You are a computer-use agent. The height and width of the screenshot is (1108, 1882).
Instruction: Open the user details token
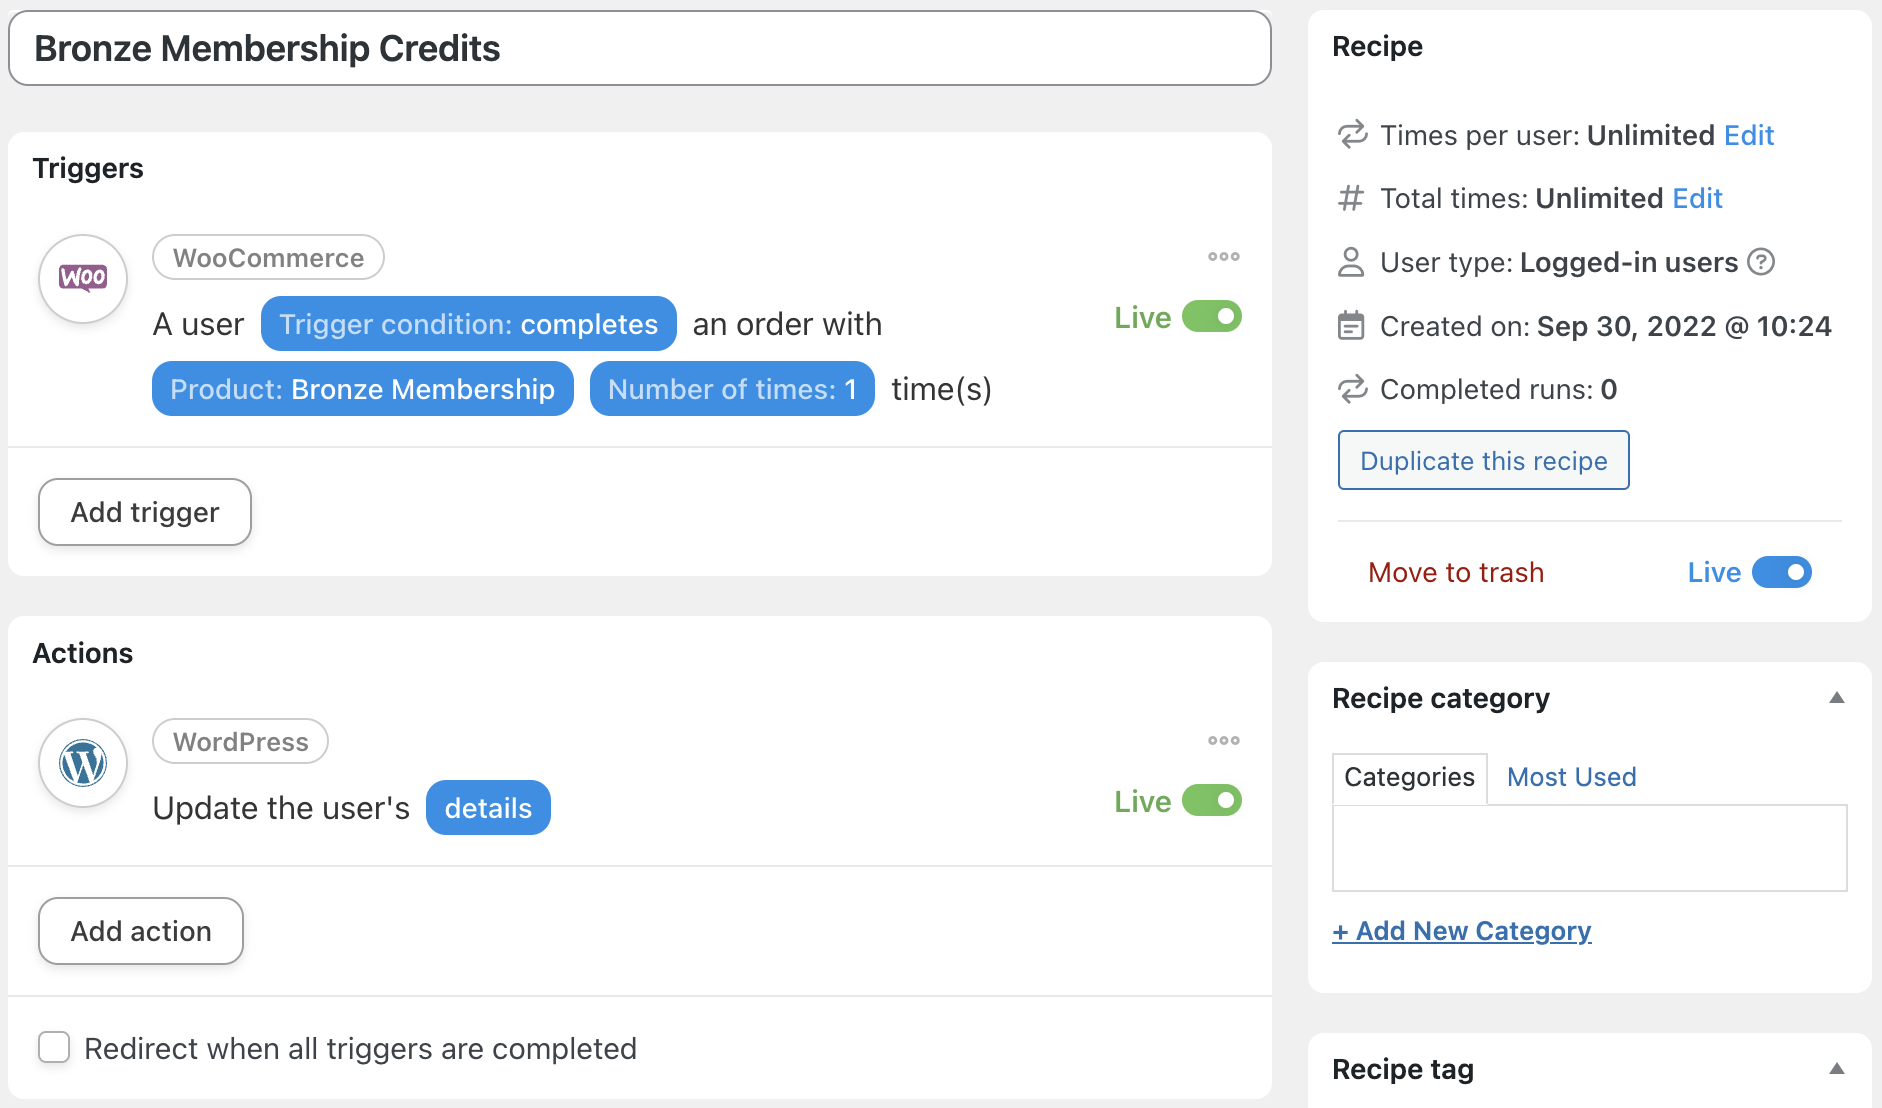[x=488, y=808]
